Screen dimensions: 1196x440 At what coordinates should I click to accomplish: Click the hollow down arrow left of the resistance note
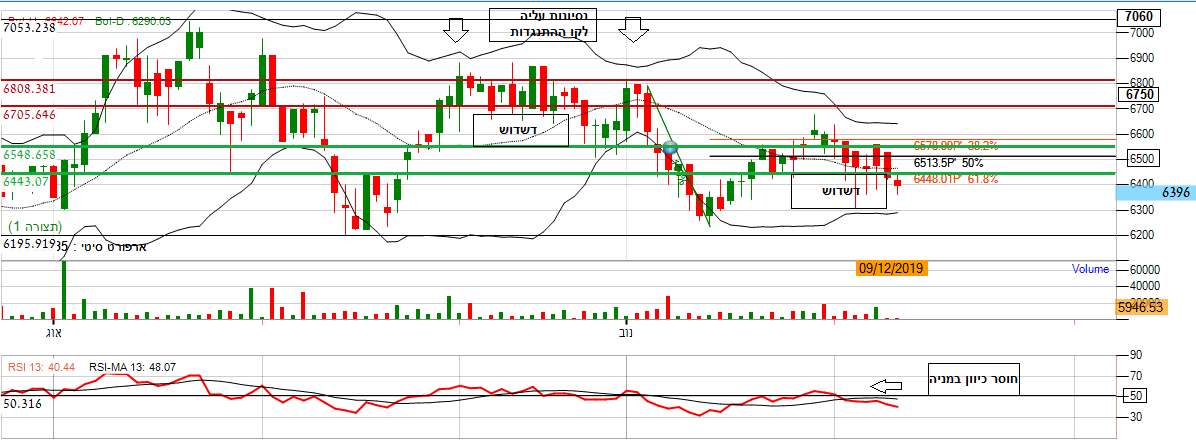pos(456,30)
